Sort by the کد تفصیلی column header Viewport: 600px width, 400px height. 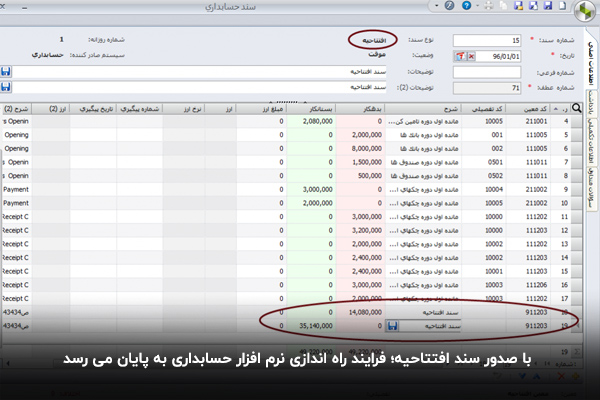point(483,109)
